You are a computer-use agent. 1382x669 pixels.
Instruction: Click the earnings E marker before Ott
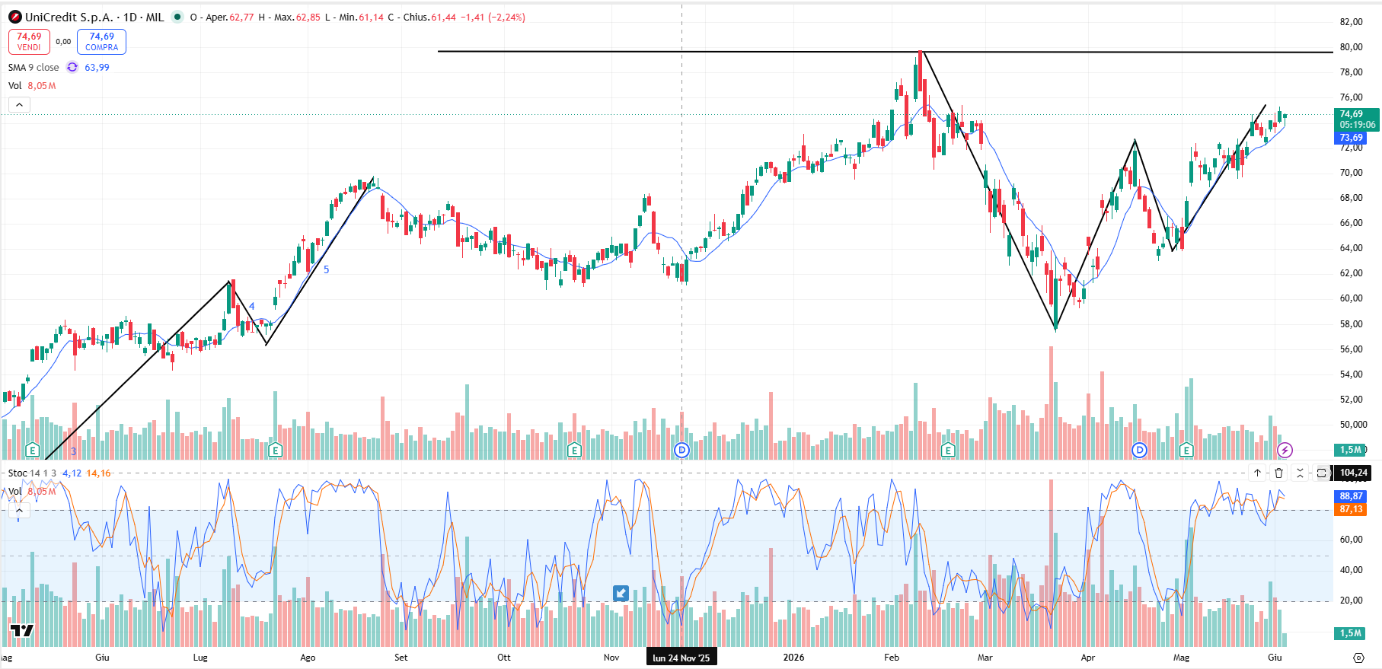tap(574, 450)
